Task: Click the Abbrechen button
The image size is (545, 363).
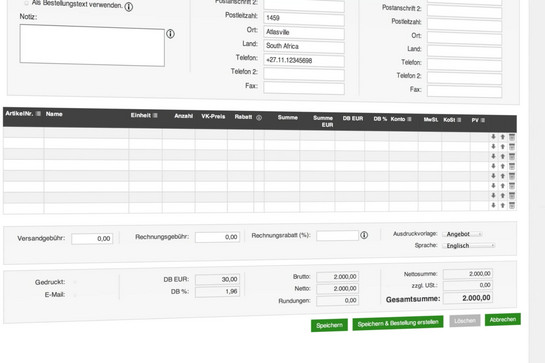Action: pos(503,319)
